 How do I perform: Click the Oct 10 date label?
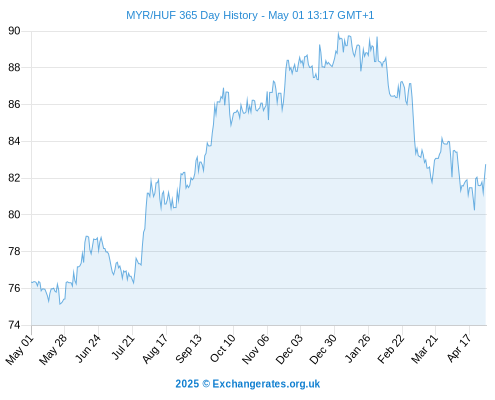[x=222, y=348]
